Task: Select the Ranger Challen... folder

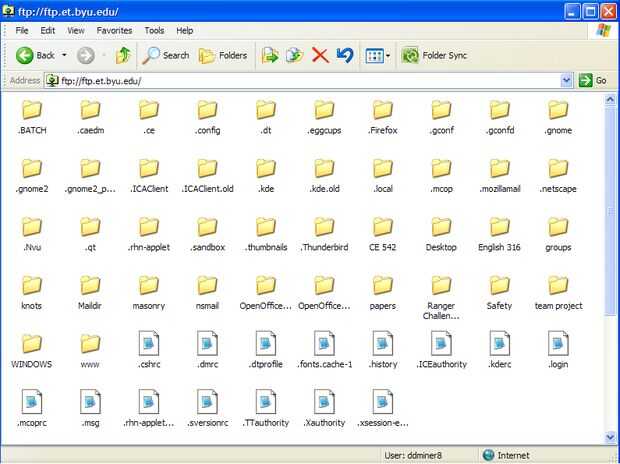Action: pyautogui.click(x=441, y=298)
